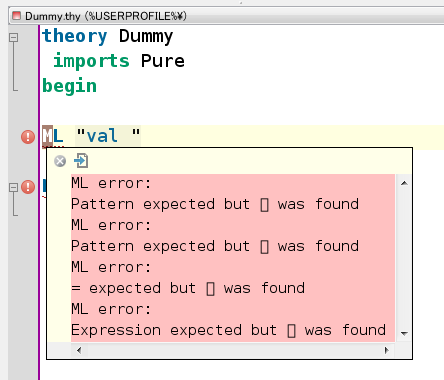This screenshot has height=380, width=444.
Task: Close the ML error popup
Action: (x=60, y=161)
